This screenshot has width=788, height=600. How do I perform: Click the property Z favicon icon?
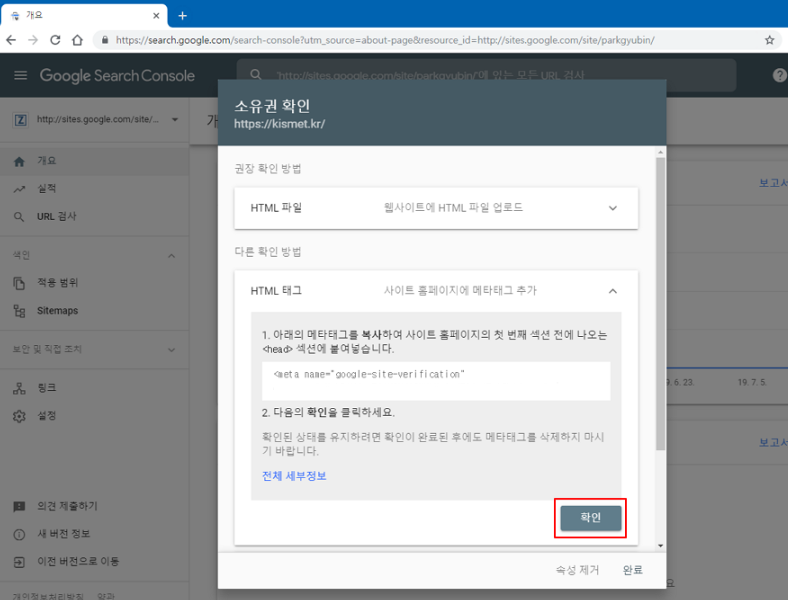[21, 120]
